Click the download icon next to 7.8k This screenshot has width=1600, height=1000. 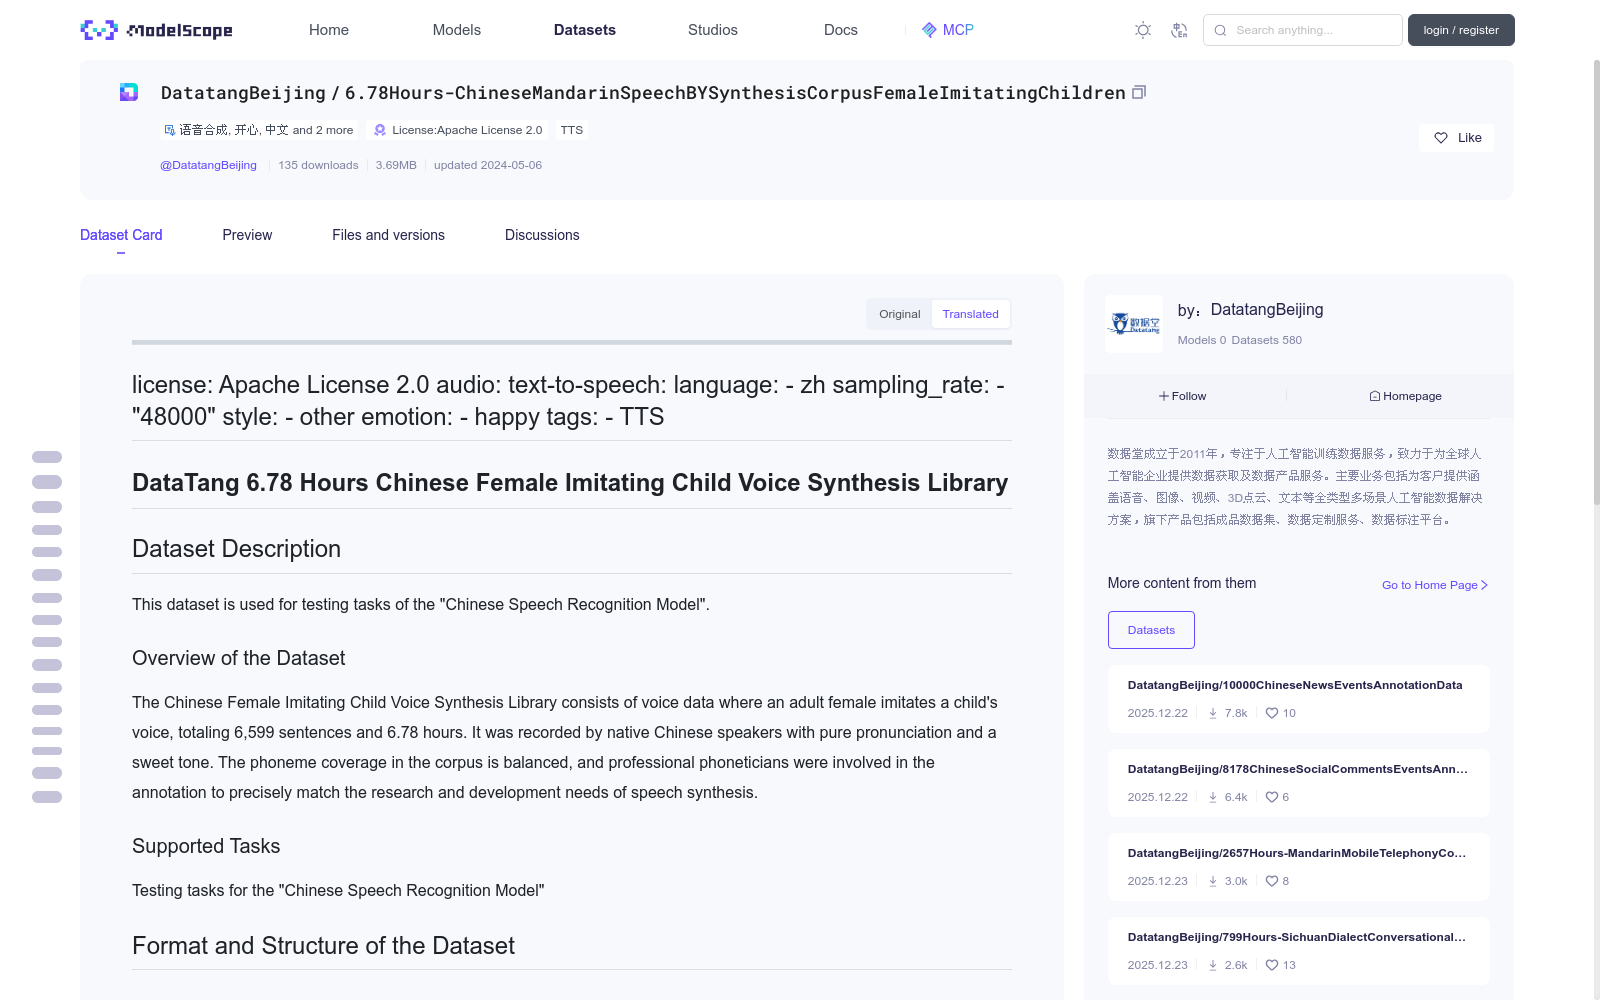click(x=1213, y=713)
